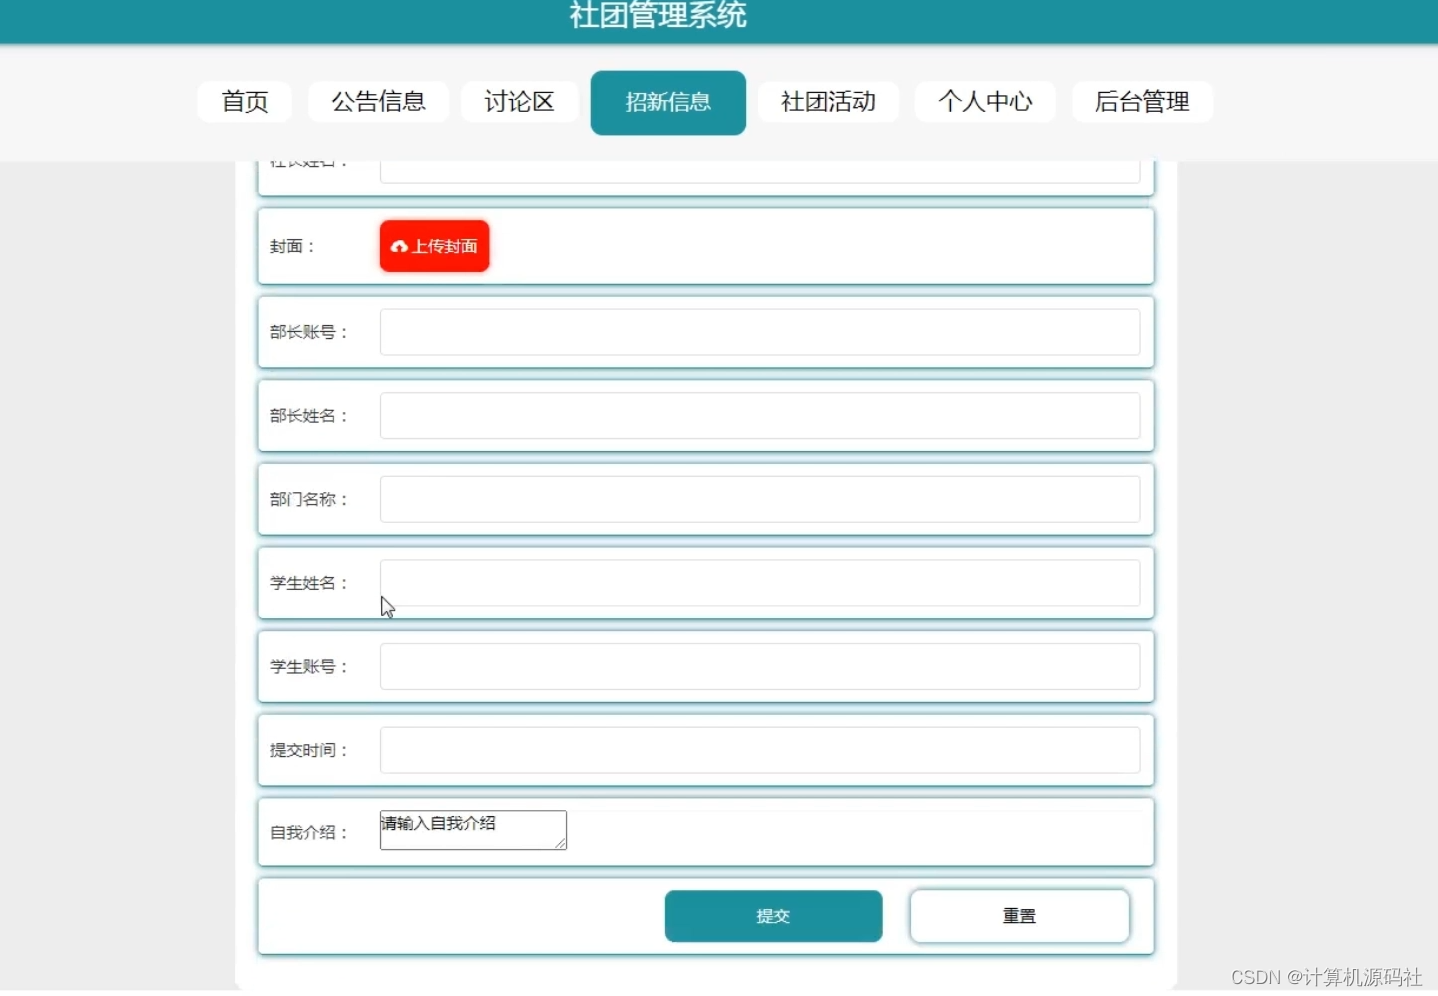Select the 学生账号 input box

760,667
